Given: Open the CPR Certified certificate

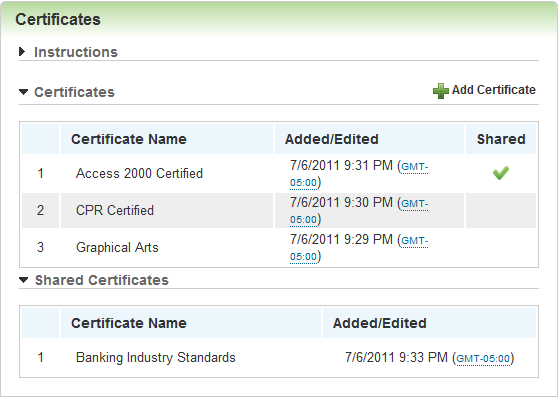Looking at the screenshot, I should point(115,210).
